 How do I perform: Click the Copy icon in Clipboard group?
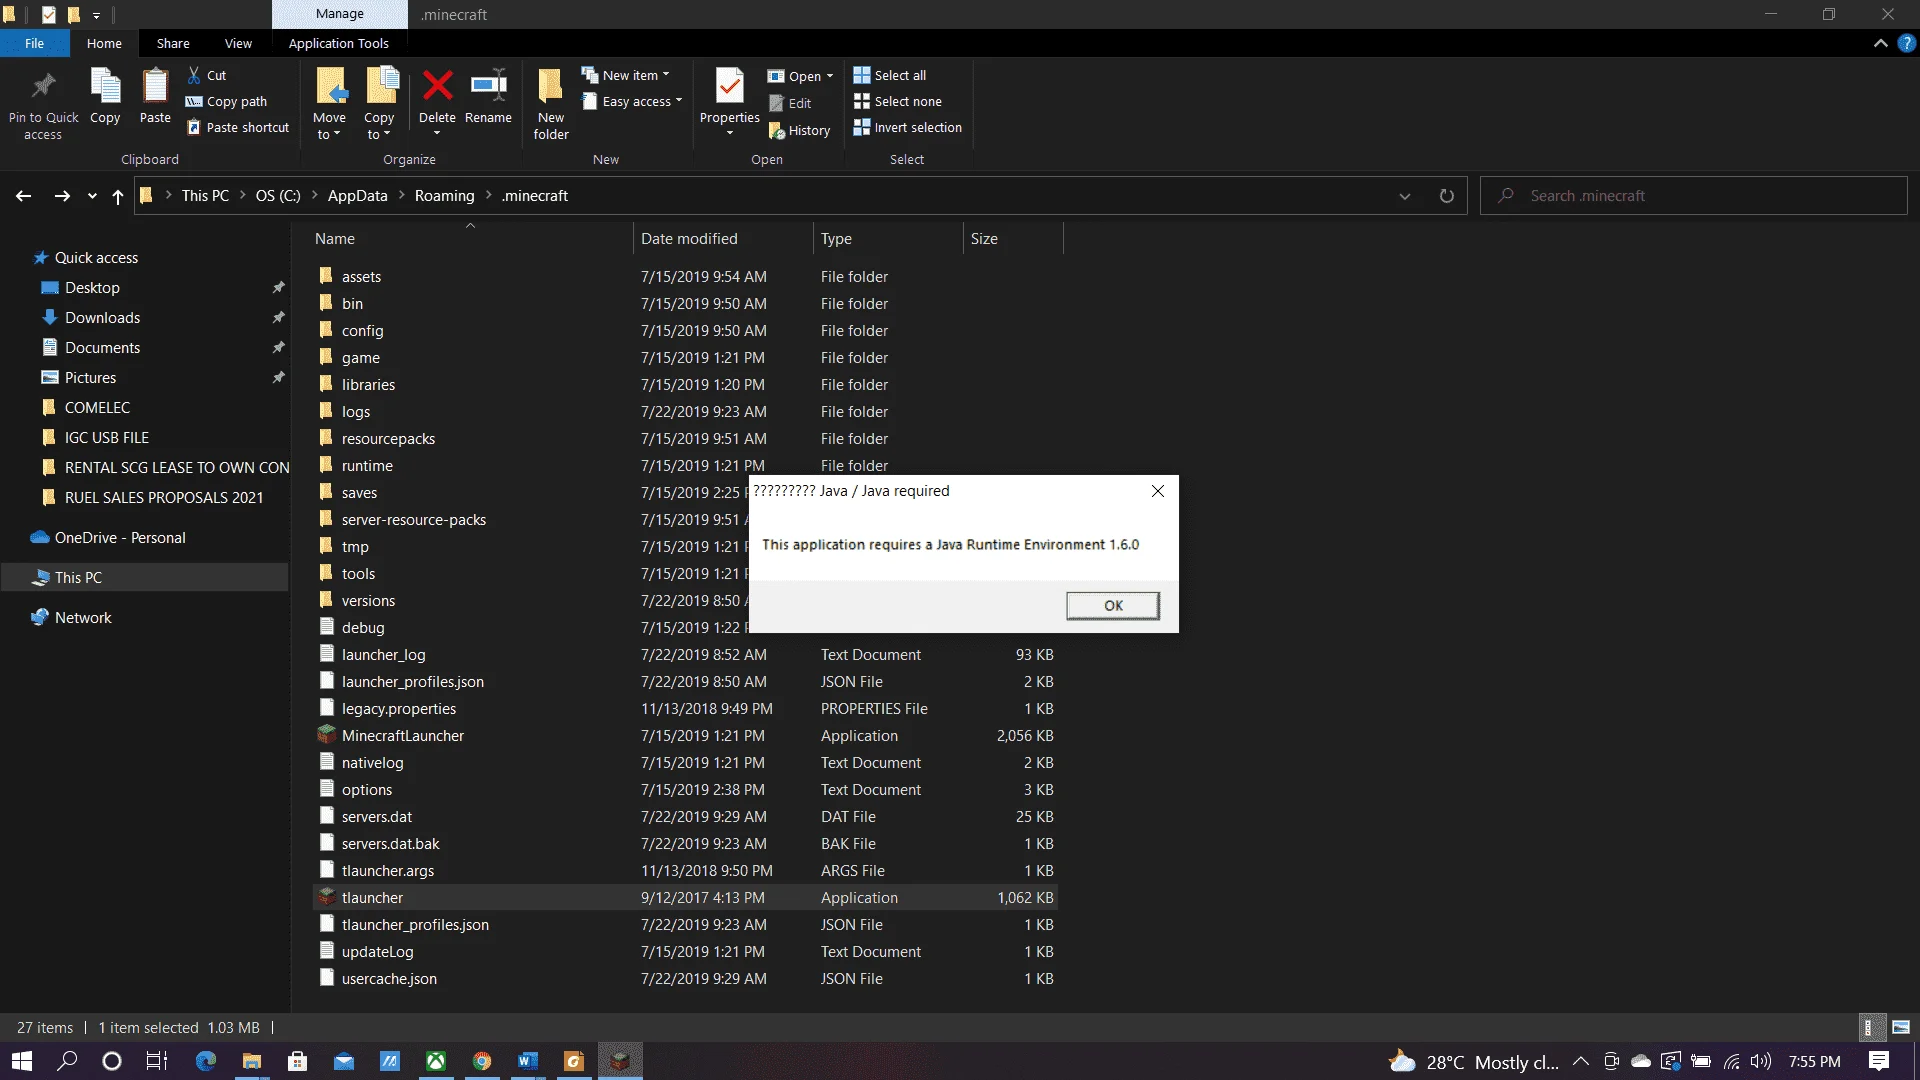(x=105, y=87)
